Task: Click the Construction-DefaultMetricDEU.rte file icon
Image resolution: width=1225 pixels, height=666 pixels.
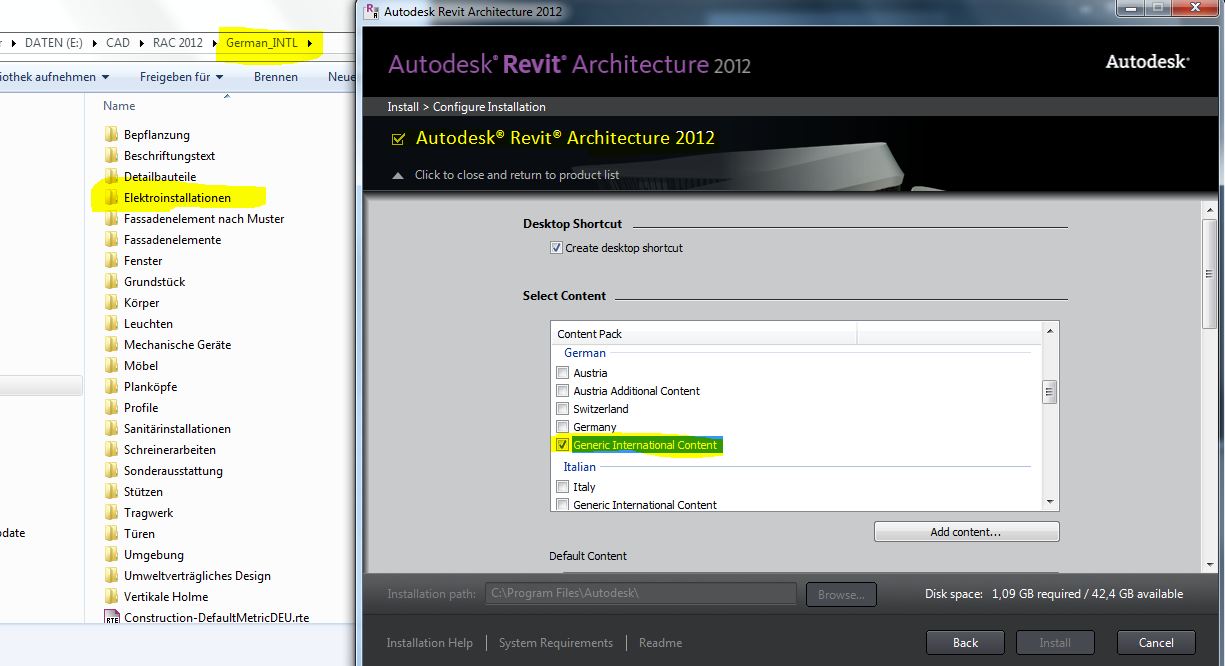Action: click(x=111, y=618)
